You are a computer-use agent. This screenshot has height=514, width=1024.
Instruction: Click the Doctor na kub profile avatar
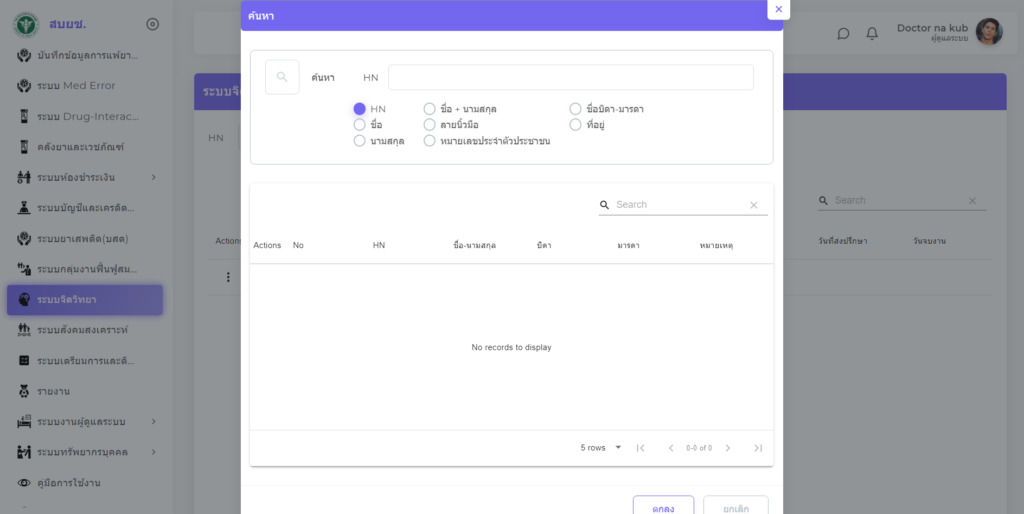click(x=988, y=32)
